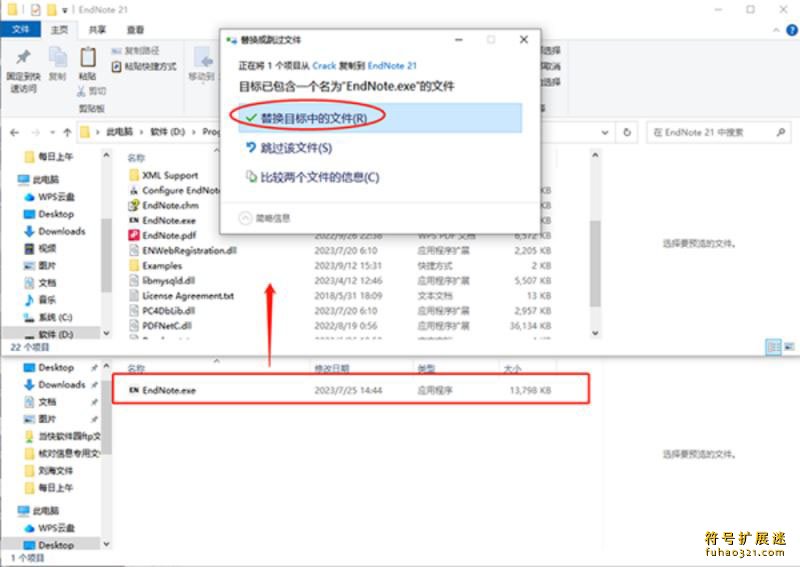800x567 pixels.
Task: Choose Skip this file option
Action: point(289,148)
